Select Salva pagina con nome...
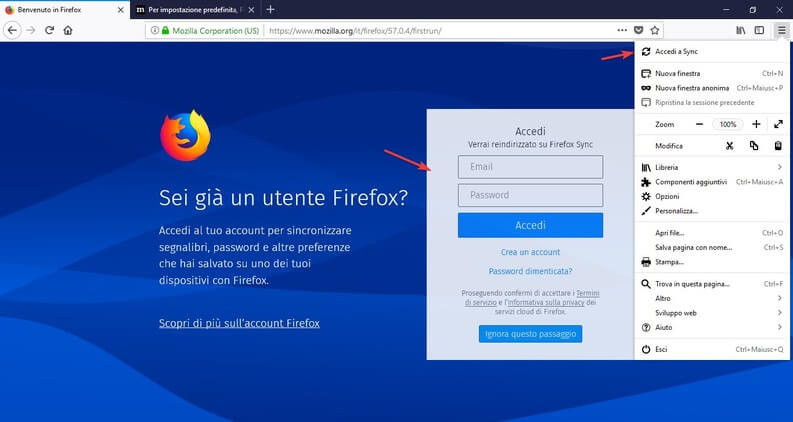 point(712,247)
